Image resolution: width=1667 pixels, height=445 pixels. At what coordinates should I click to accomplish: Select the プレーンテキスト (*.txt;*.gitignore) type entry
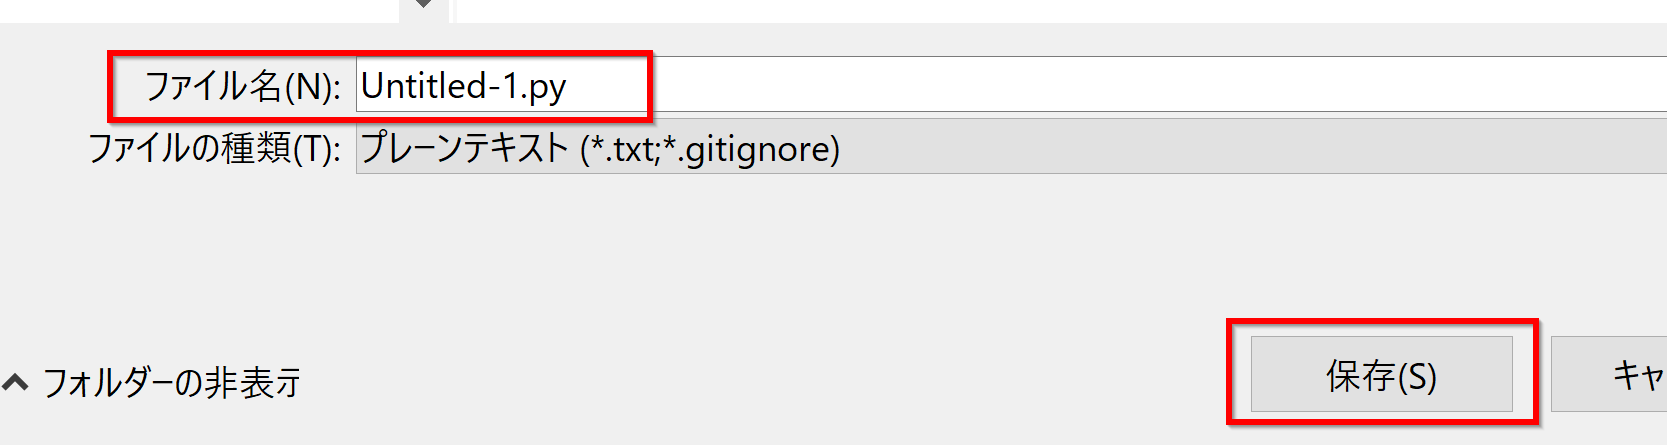(599, 148)
